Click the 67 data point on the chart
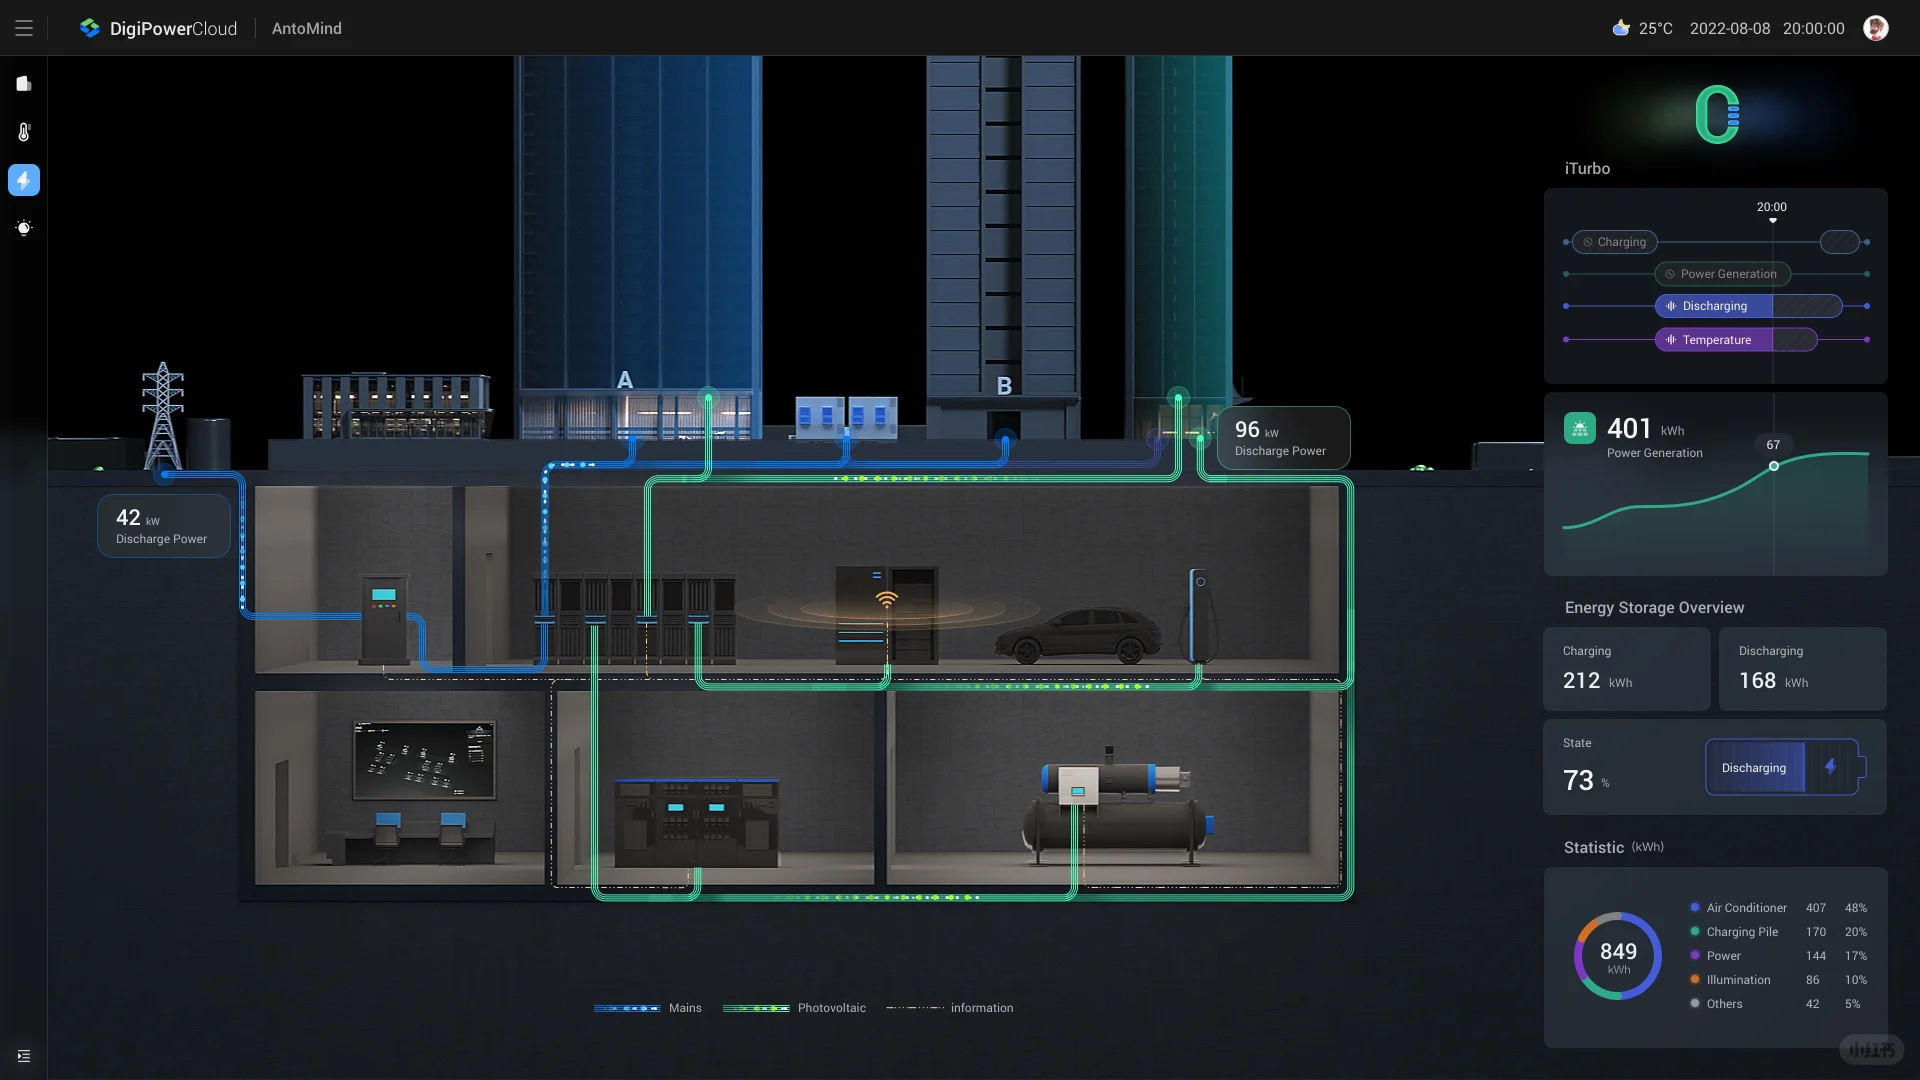 point(1774,466)
